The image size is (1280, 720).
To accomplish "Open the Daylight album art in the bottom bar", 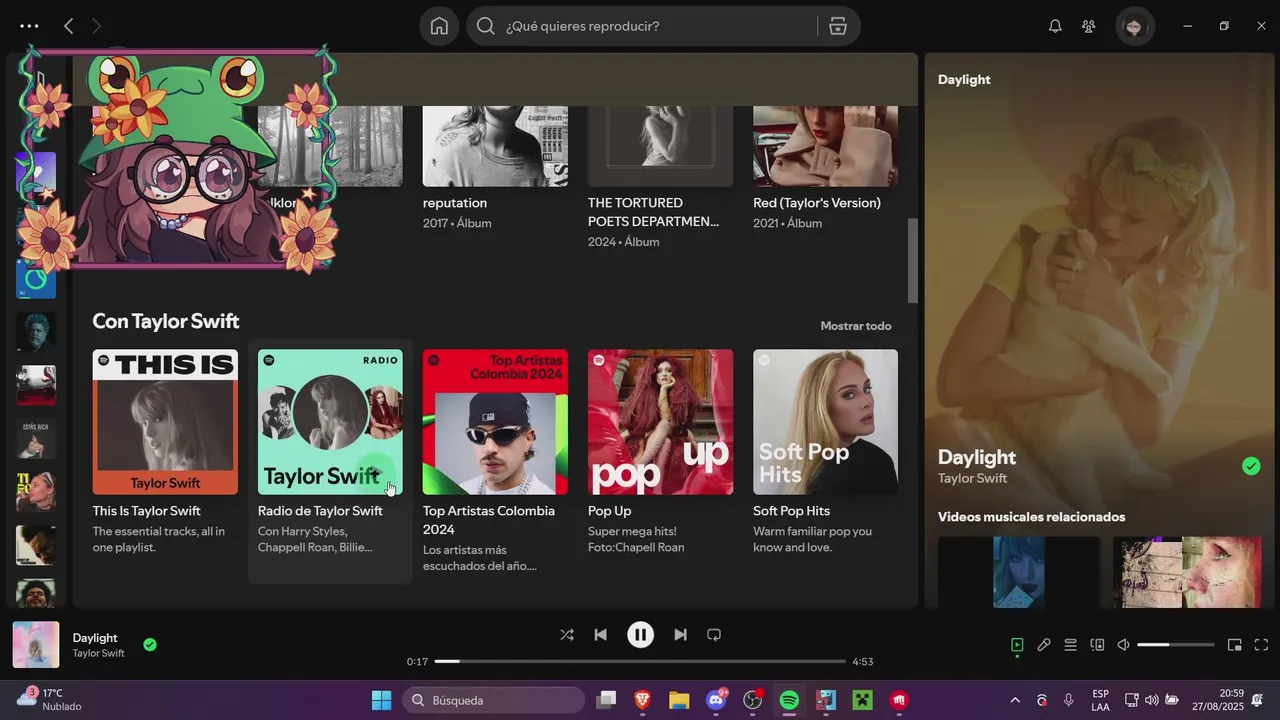I will click(x=35, y=645).
